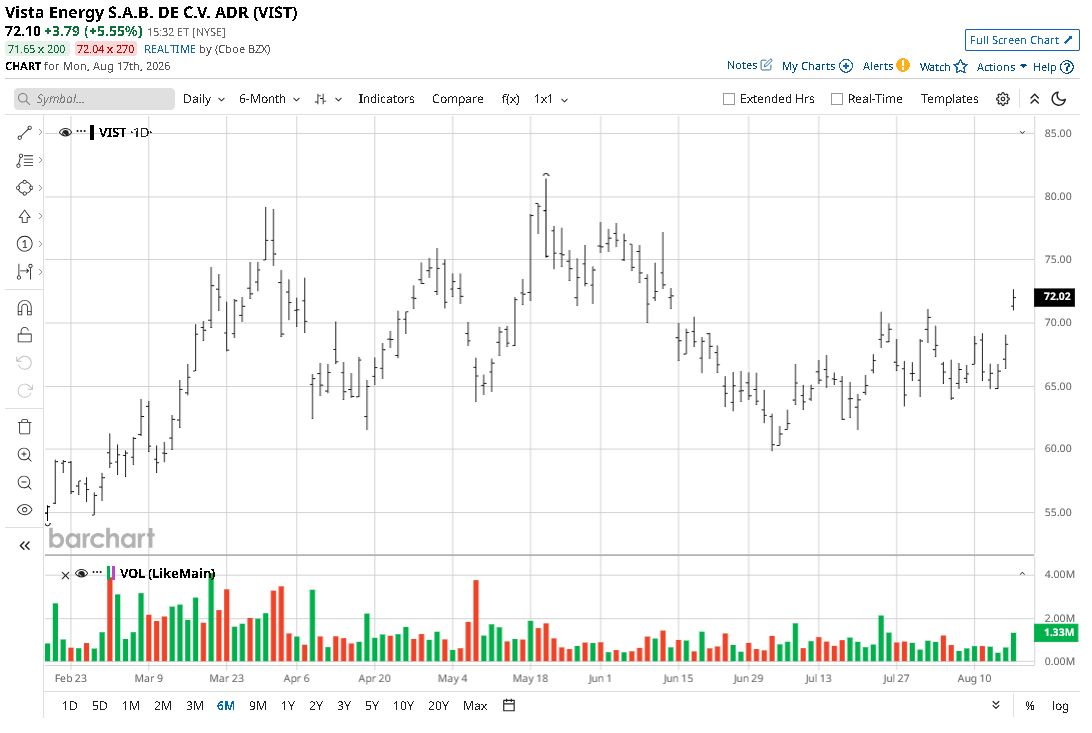Viewport: 1092px width, 733px height.
Task: Choose the arrow marker tool
Action: point(24,216)
